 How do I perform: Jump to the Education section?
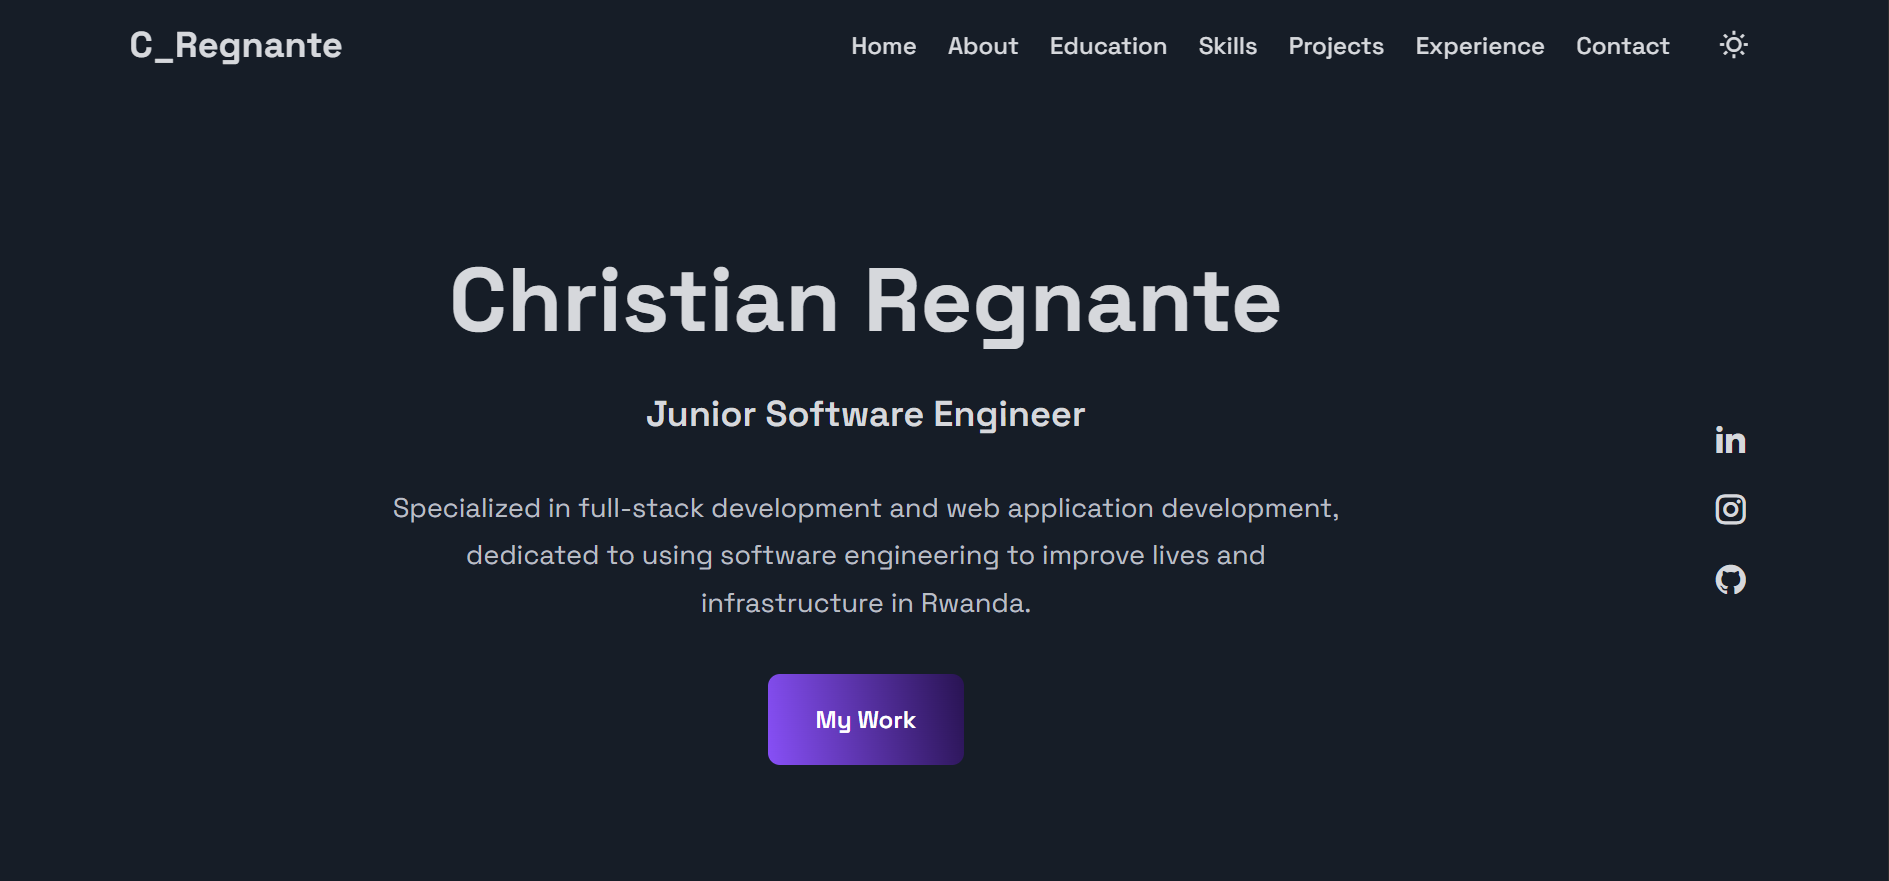[x=1107, y=47]
